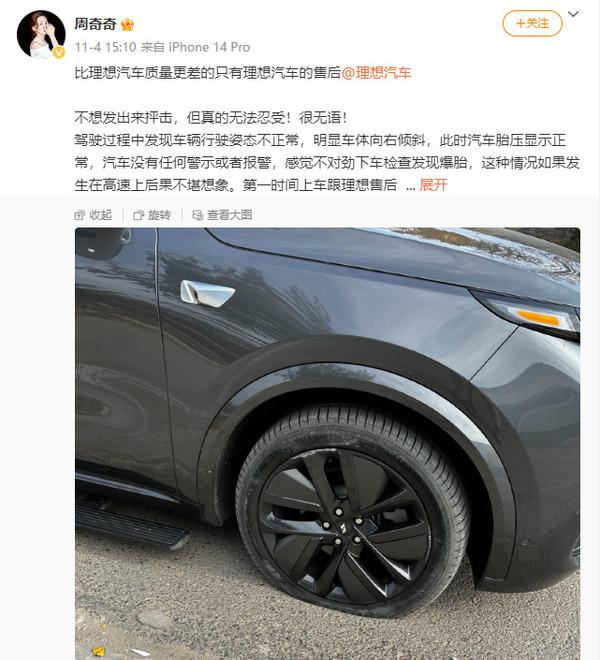600x660 pixels.
Task: Click the 11-4 15:10 post timestamp
Action: pos(105,47)
